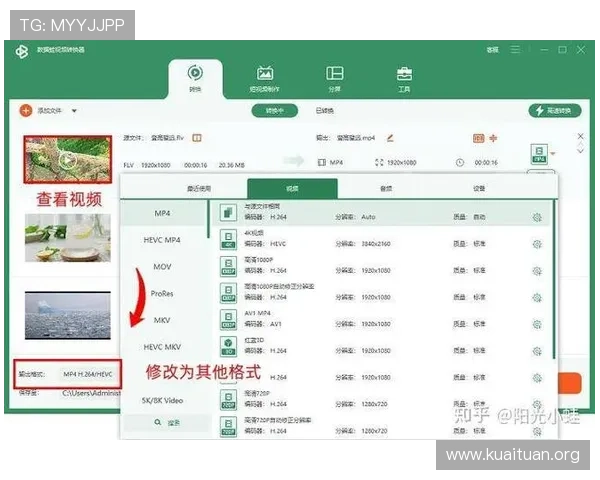Click the orange scissors cut icon
Image resolution: width=600 pixels, height=480 pixels.
pos(493,138)
